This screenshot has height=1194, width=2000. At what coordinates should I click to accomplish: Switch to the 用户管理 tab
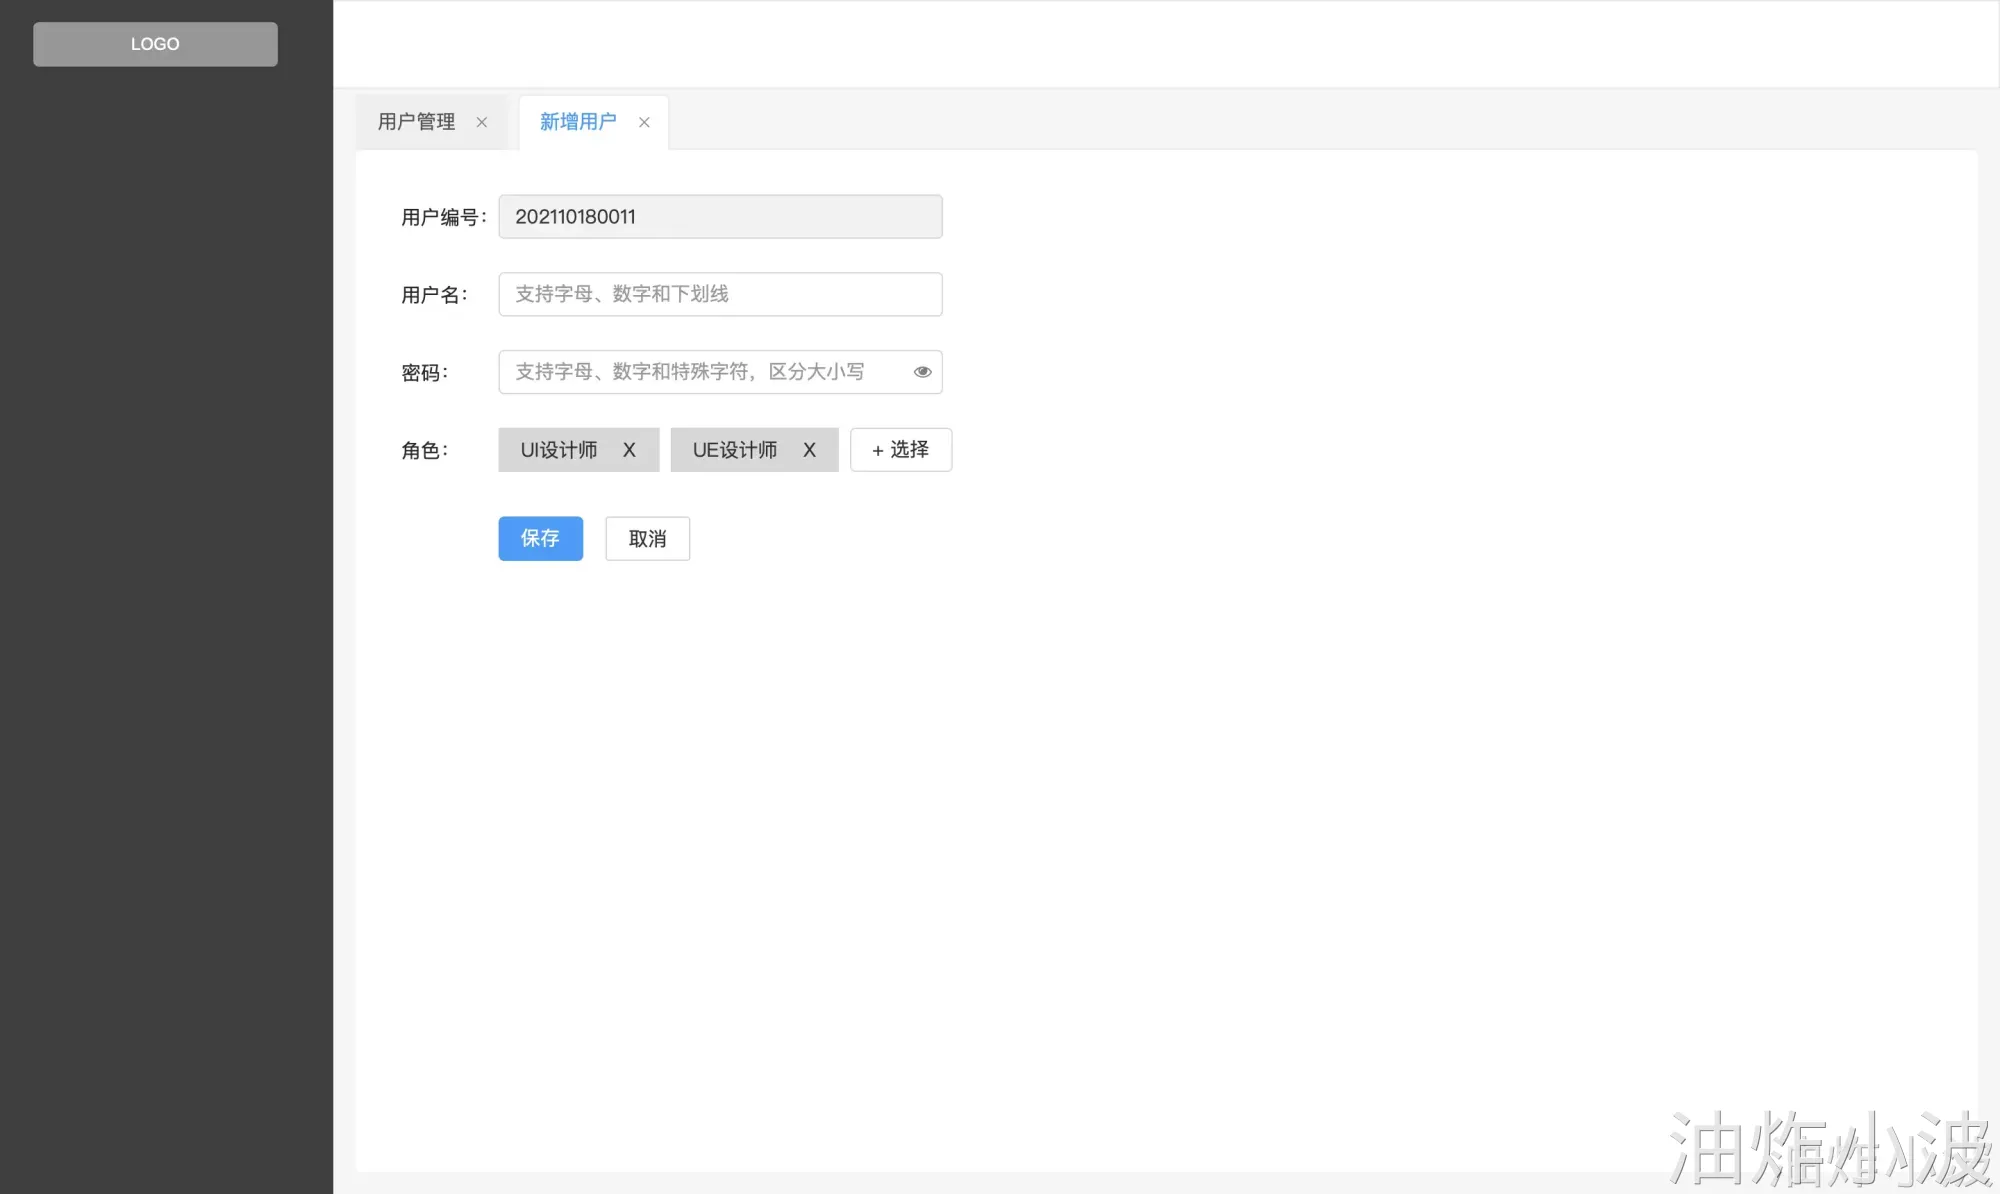[416, 122]
